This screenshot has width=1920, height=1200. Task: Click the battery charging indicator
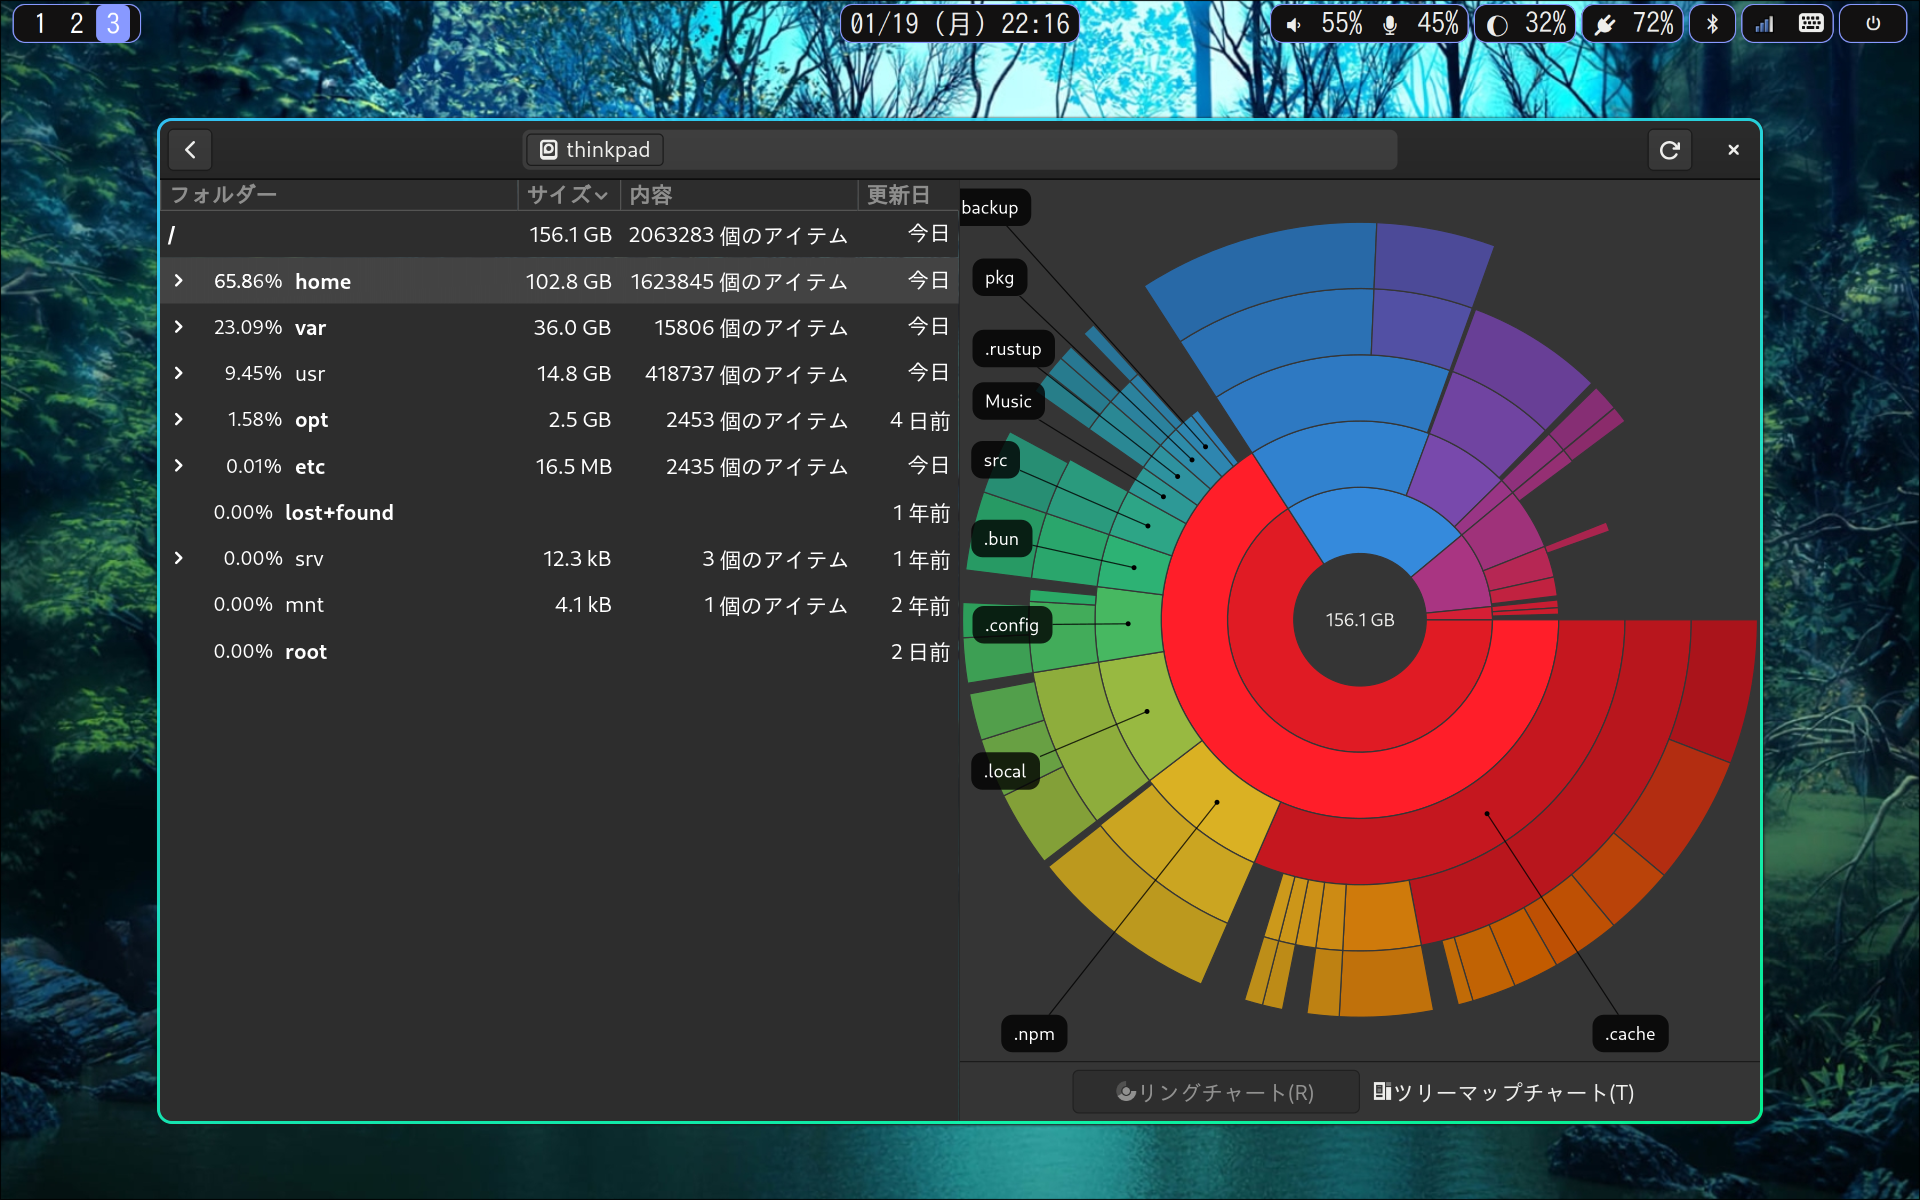[x=1606, y=24]
